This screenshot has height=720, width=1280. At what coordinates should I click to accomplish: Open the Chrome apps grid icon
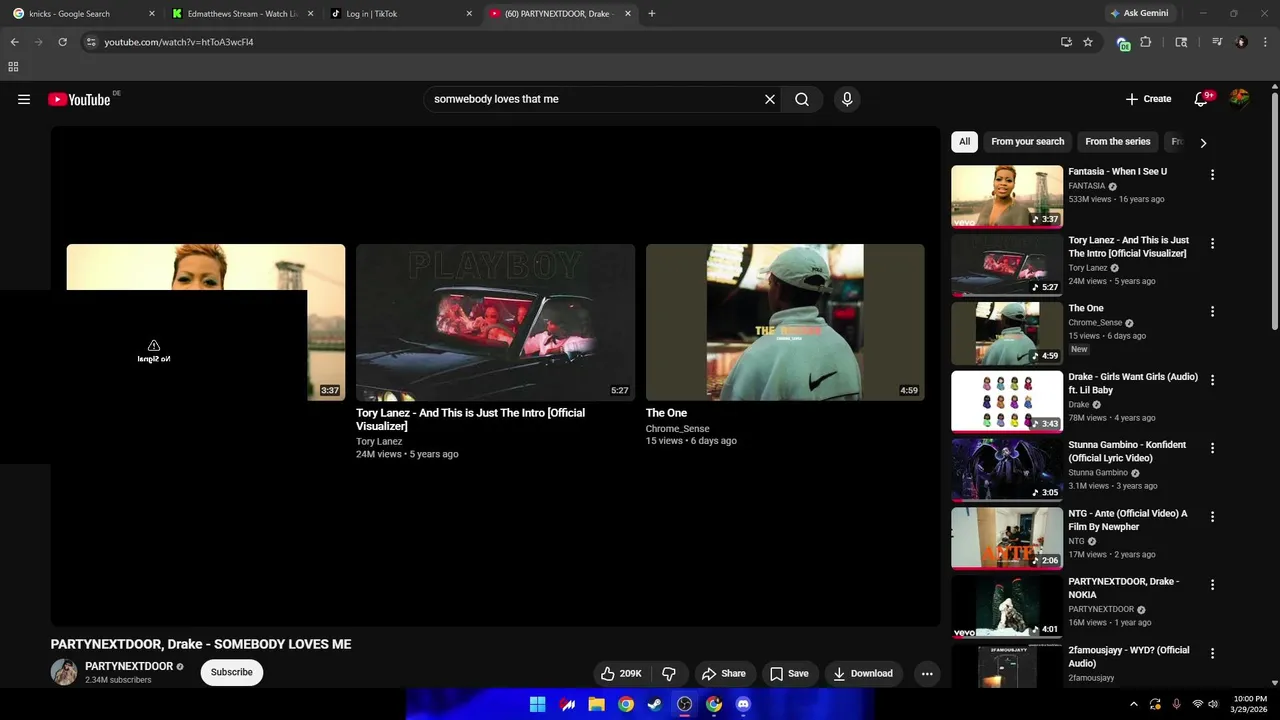[x=13, y=67]
